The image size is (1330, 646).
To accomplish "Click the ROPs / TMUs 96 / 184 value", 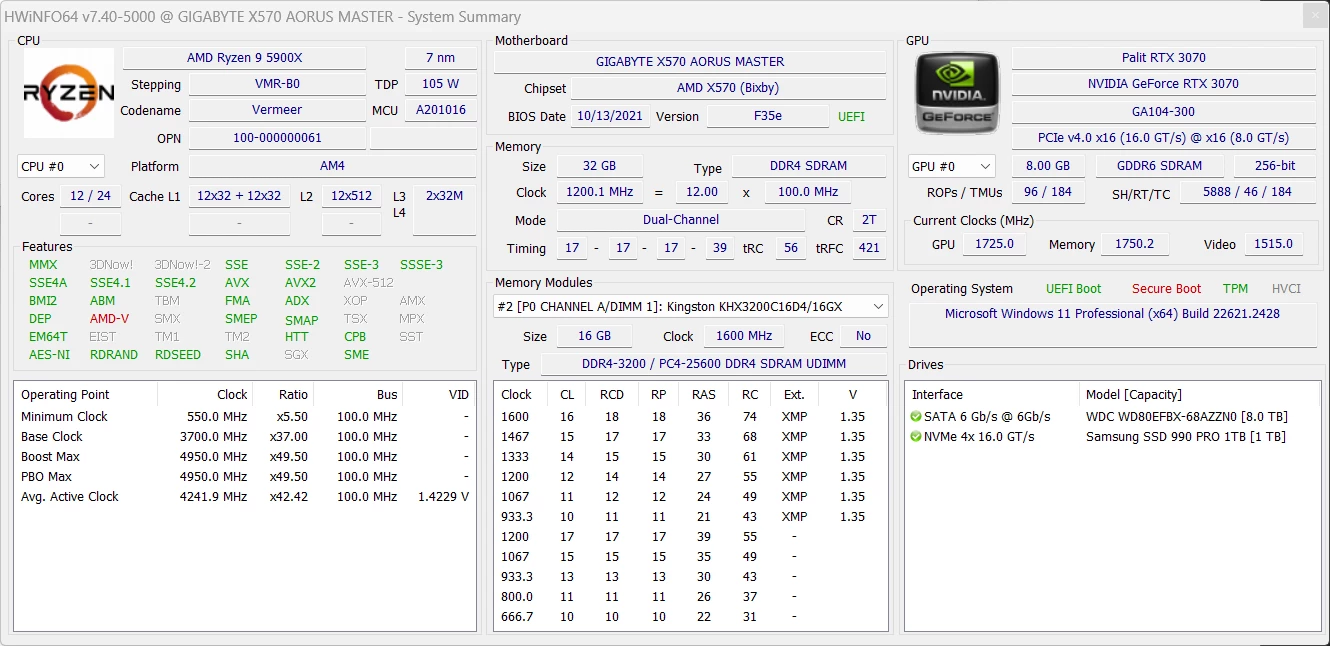I will coord(1047,192).
